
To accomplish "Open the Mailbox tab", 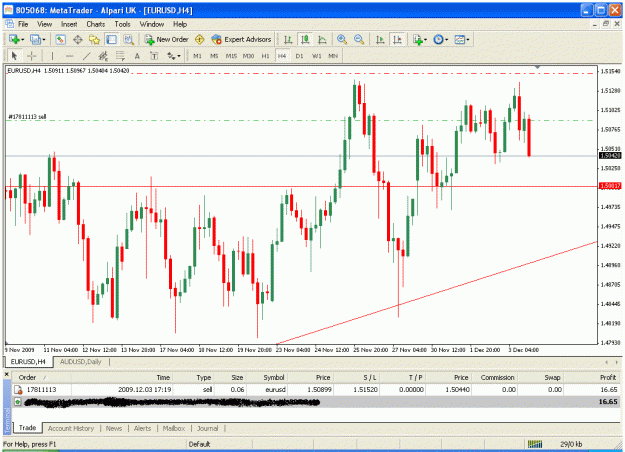I will [x=174, y=428].
